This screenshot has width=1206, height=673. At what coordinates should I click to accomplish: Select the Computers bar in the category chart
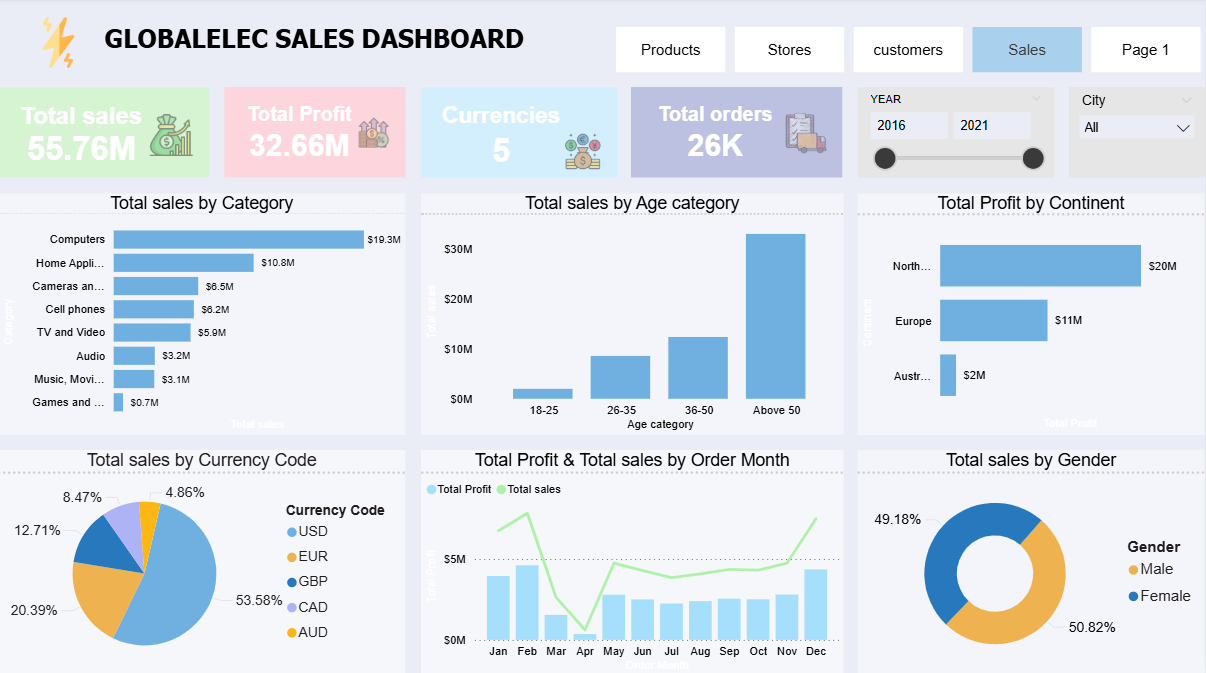click(x=237, y=239)
